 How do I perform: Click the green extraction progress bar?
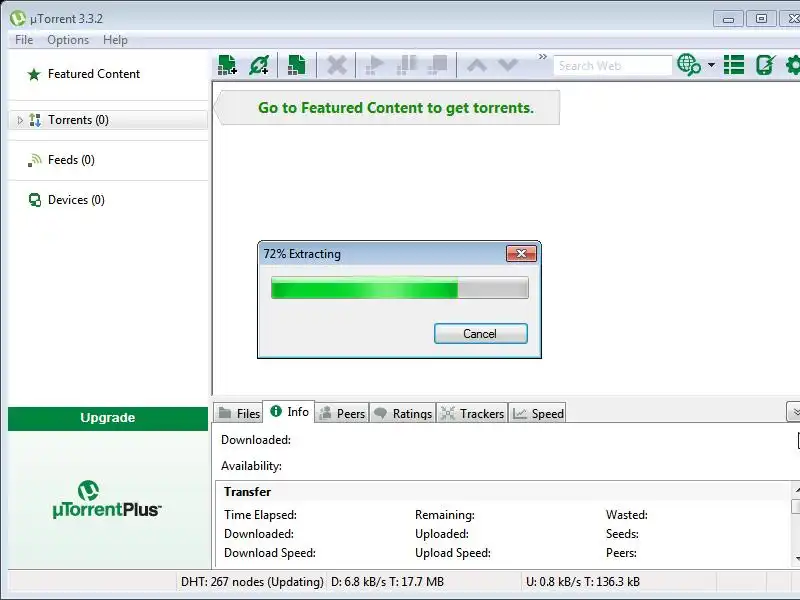399,288
